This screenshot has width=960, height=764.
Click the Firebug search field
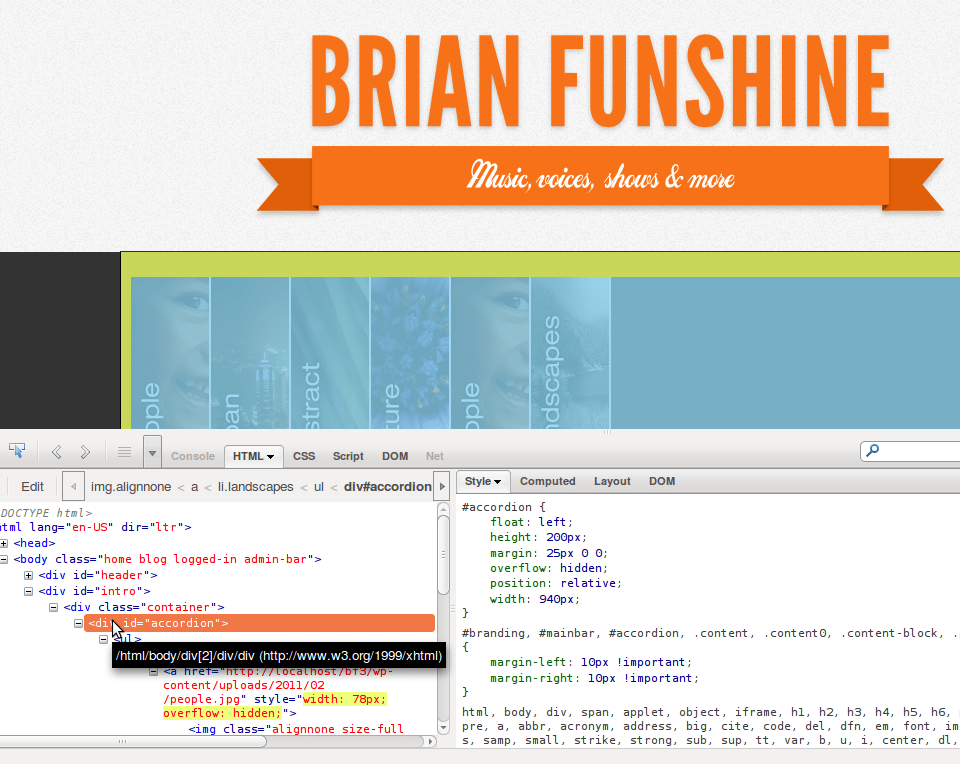click(910, 451)
